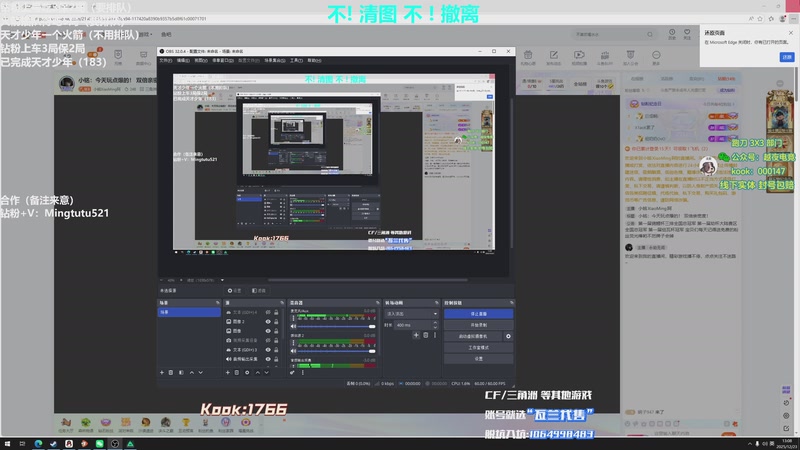
Task: Open the 淡入淡出 transition dropdown
Action: coord(411,314)
